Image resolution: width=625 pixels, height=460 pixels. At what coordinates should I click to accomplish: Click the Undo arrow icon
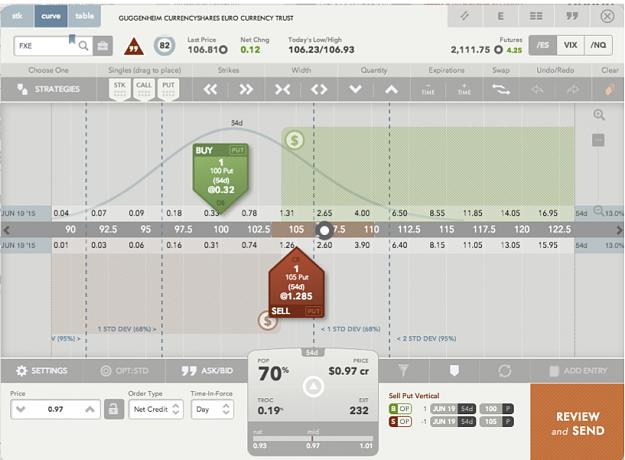point(537,89)
